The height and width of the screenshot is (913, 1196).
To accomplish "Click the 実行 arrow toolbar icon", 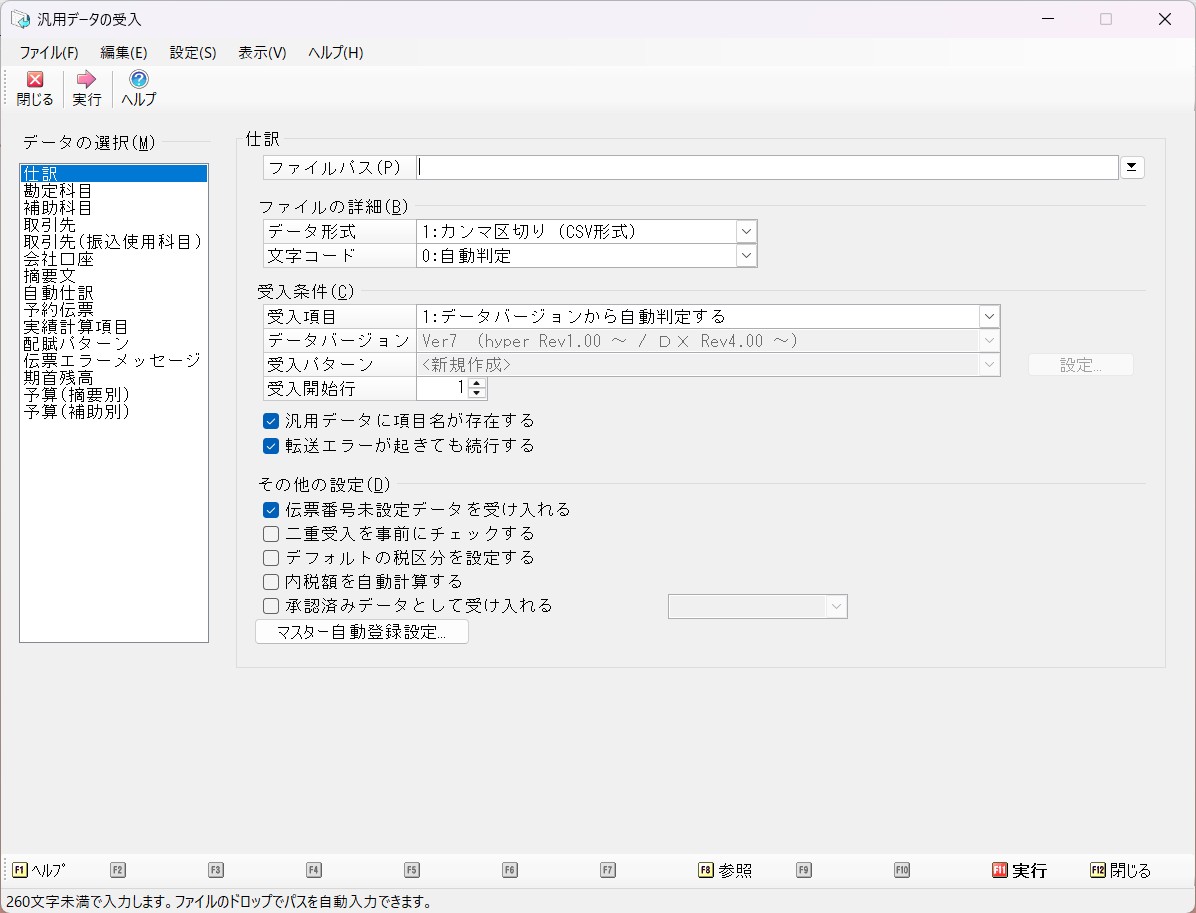I will tap(87, 80).
